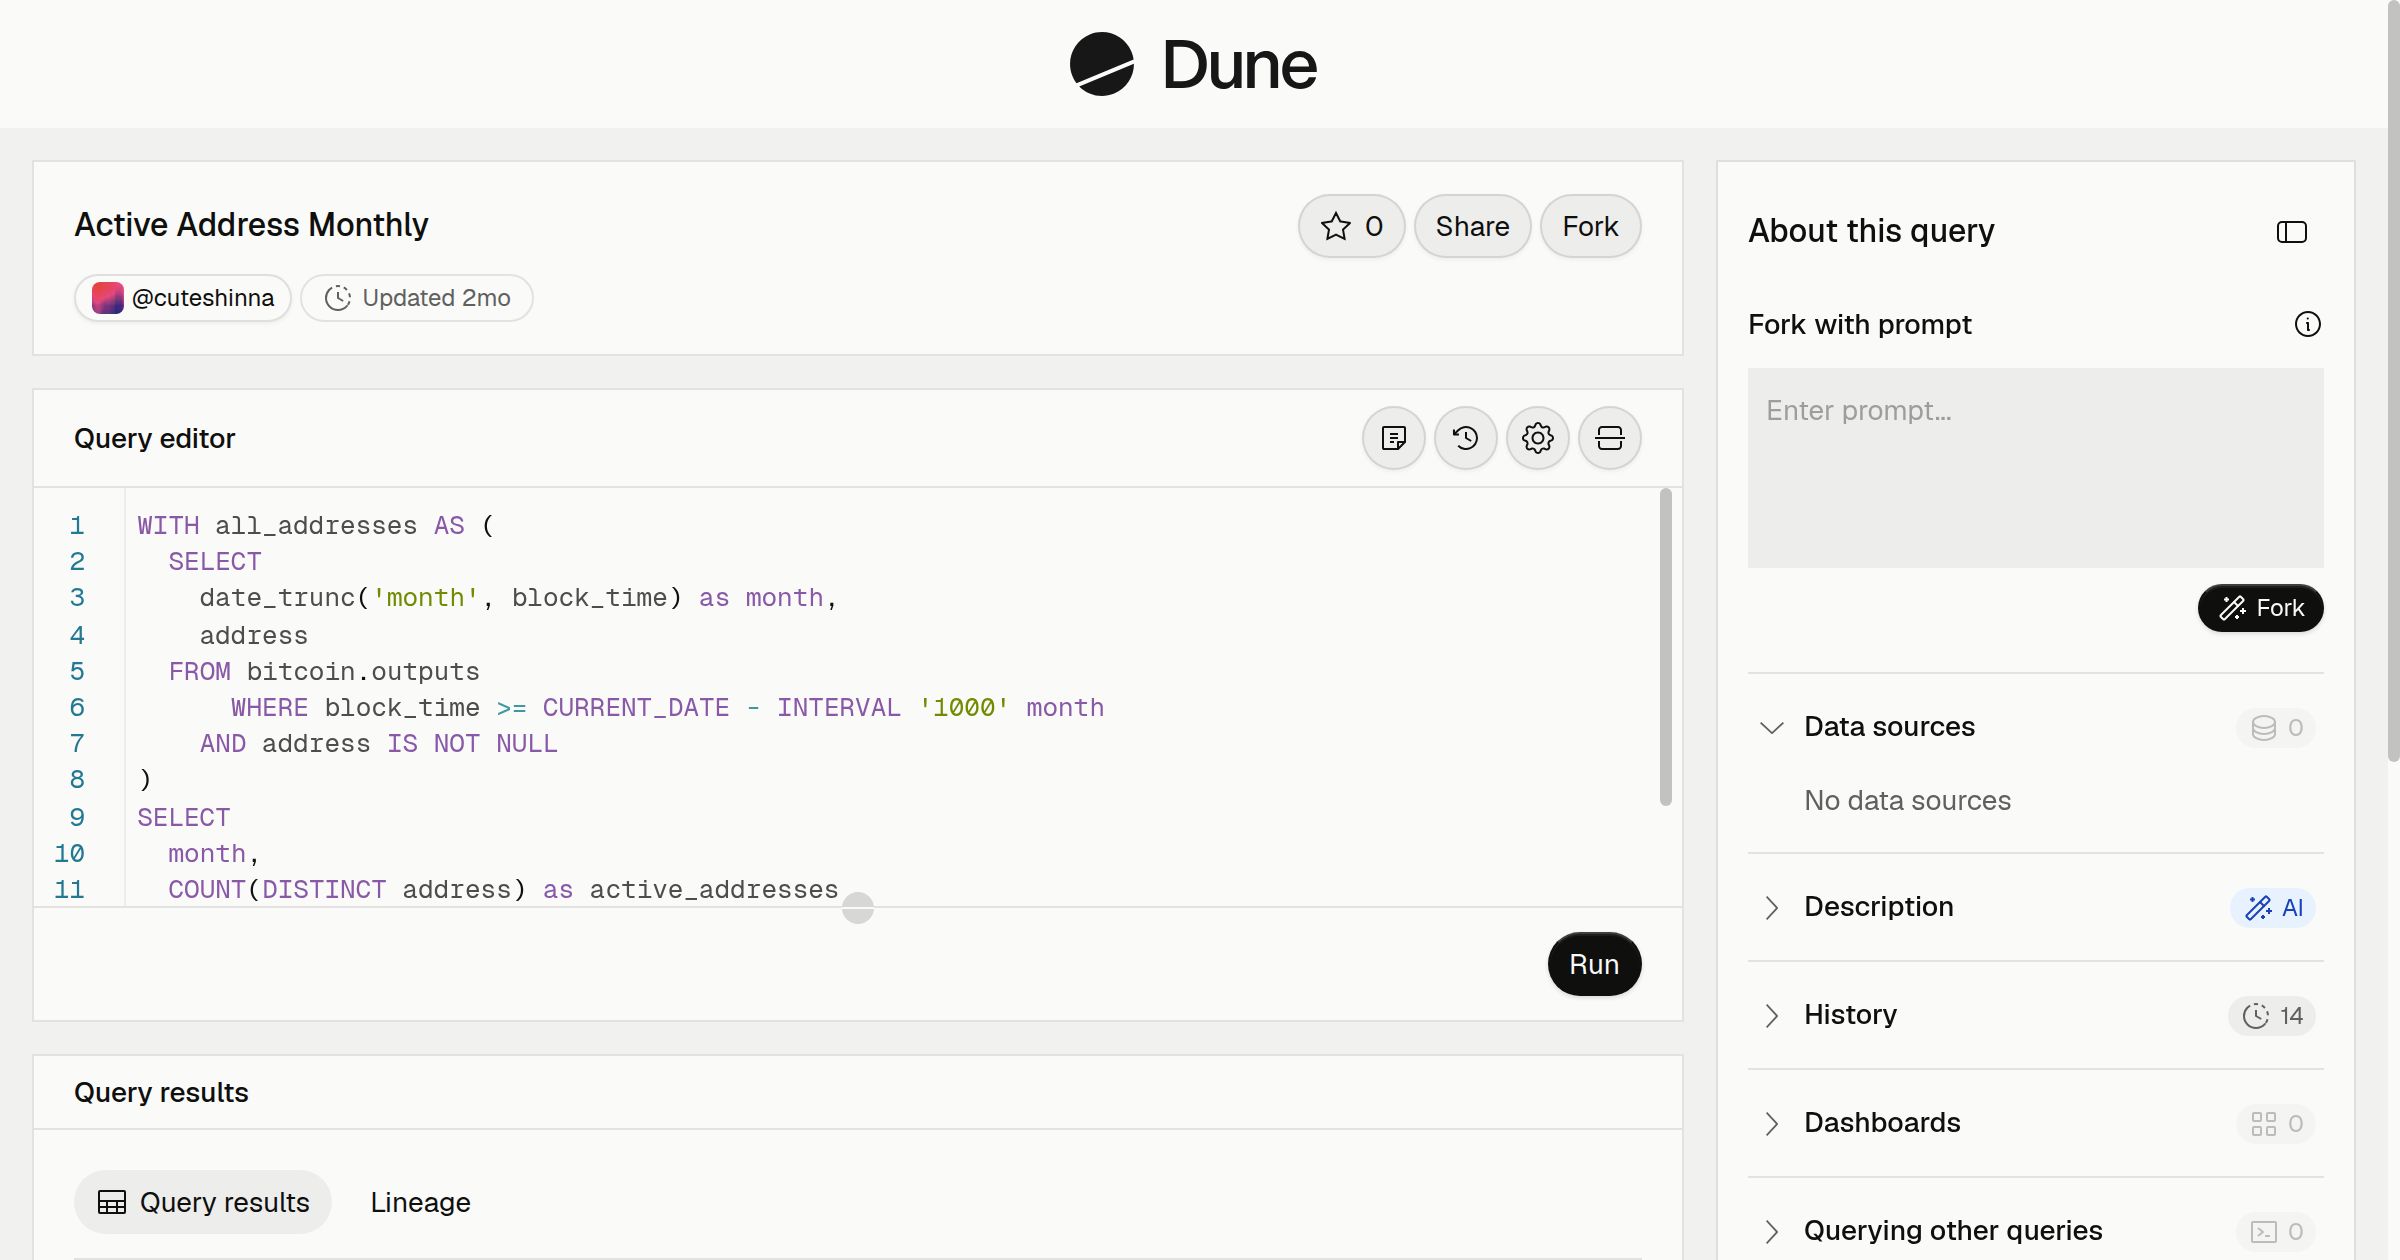Image resolution: width=2400 pixels, height=1260 pixels.
Task: Open query settings gear icon
Action: 1537,438
